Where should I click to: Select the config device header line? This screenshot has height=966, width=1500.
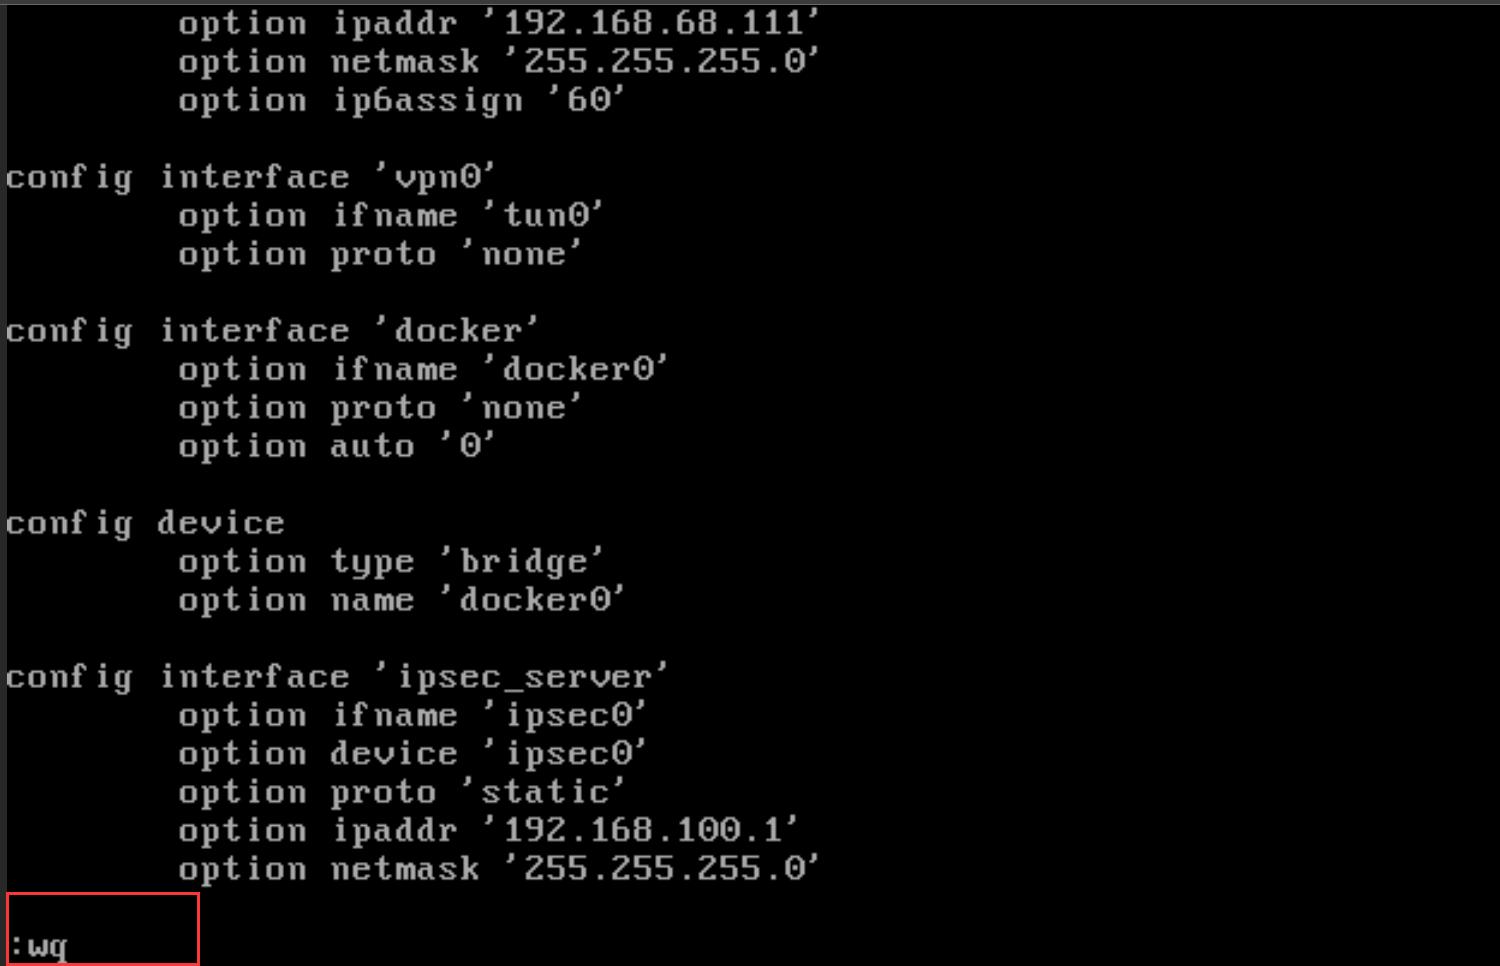tap(145, 523)
